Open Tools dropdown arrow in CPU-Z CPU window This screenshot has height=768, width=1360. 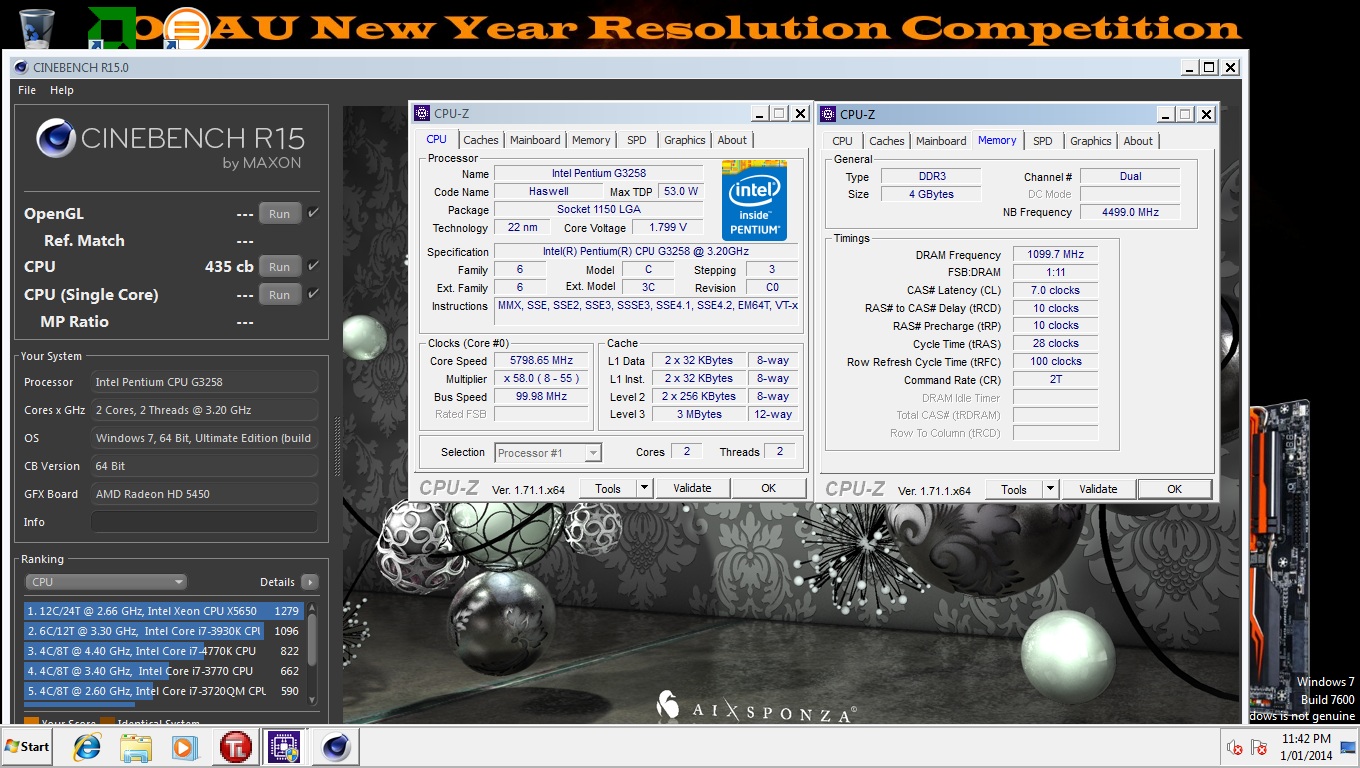643,488
